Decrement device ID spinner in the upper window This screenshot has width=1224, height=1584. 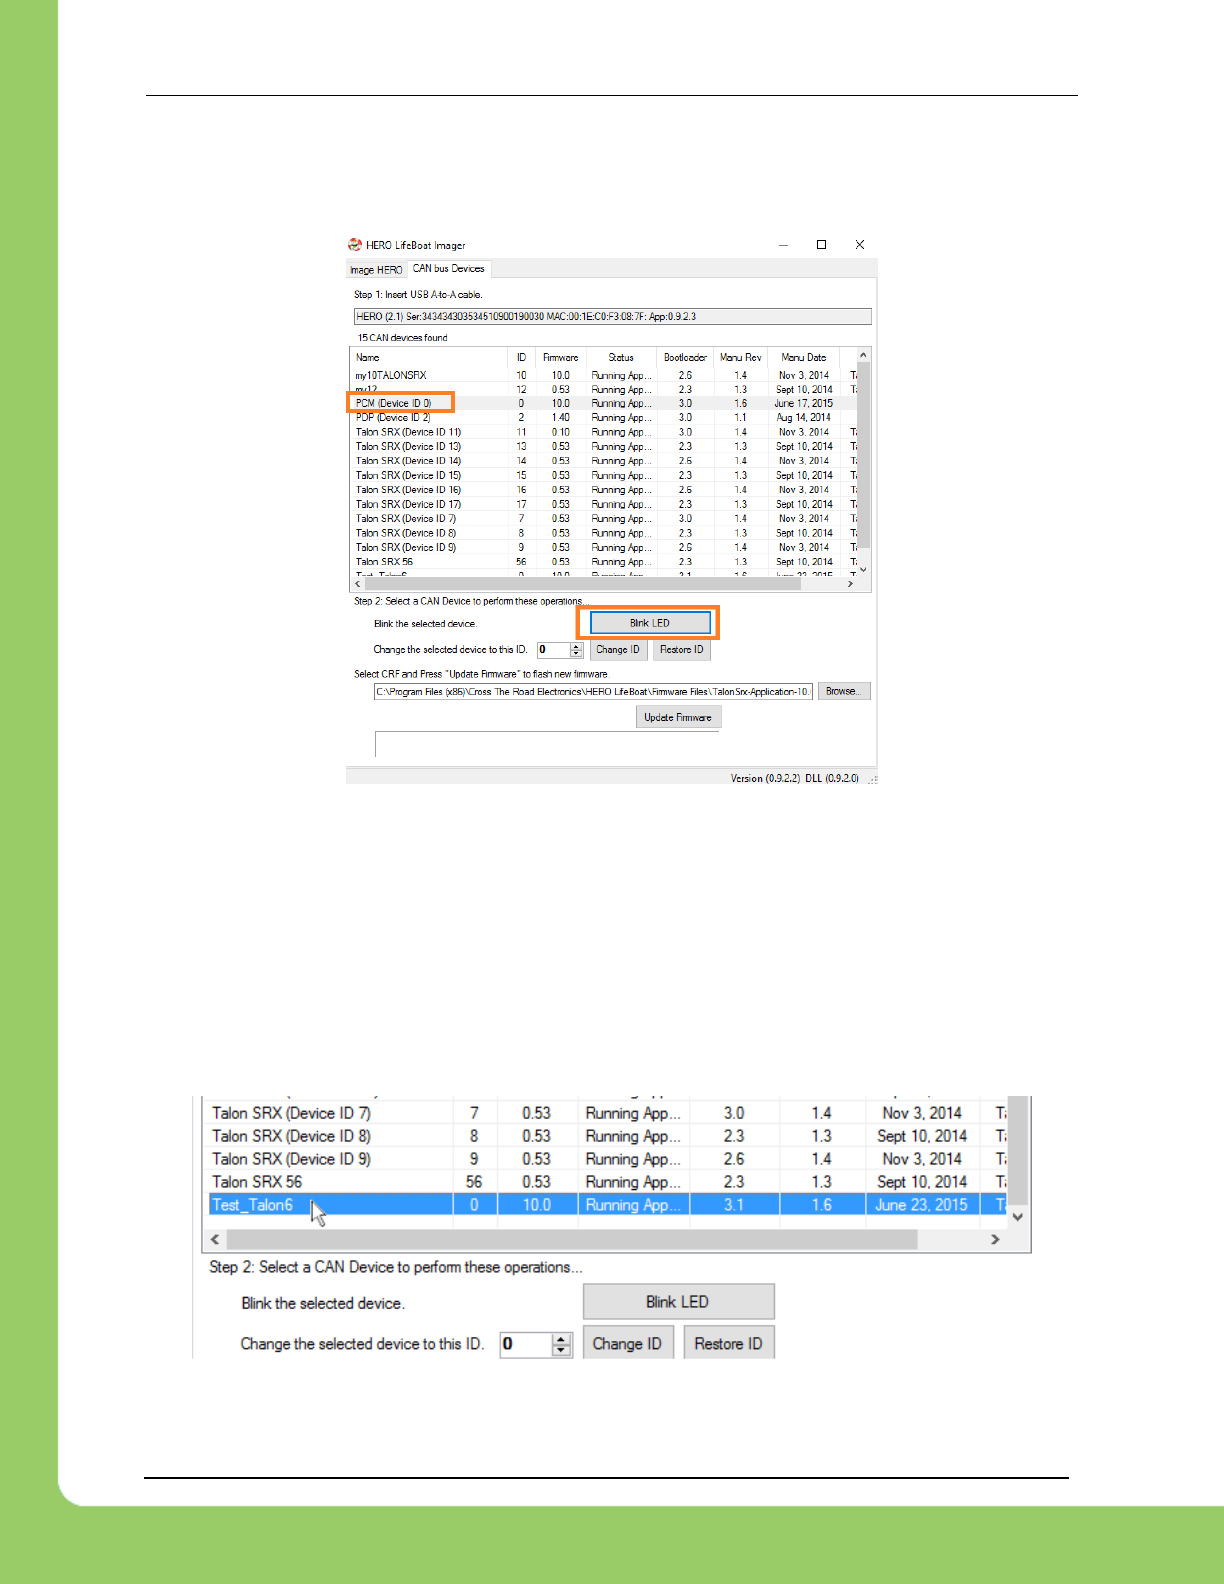(576, 654)
